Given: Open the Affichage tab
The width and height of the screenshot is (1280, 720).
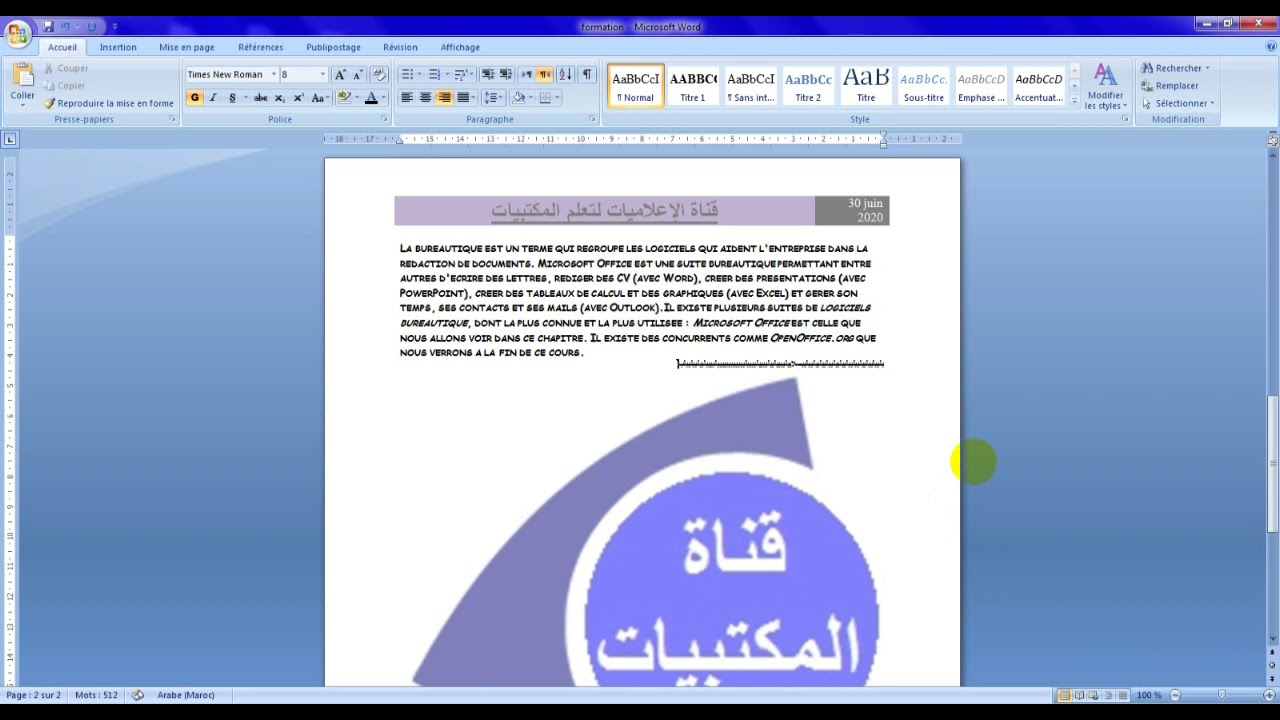Looking at the screenshot, I should [x=460, y=47].
